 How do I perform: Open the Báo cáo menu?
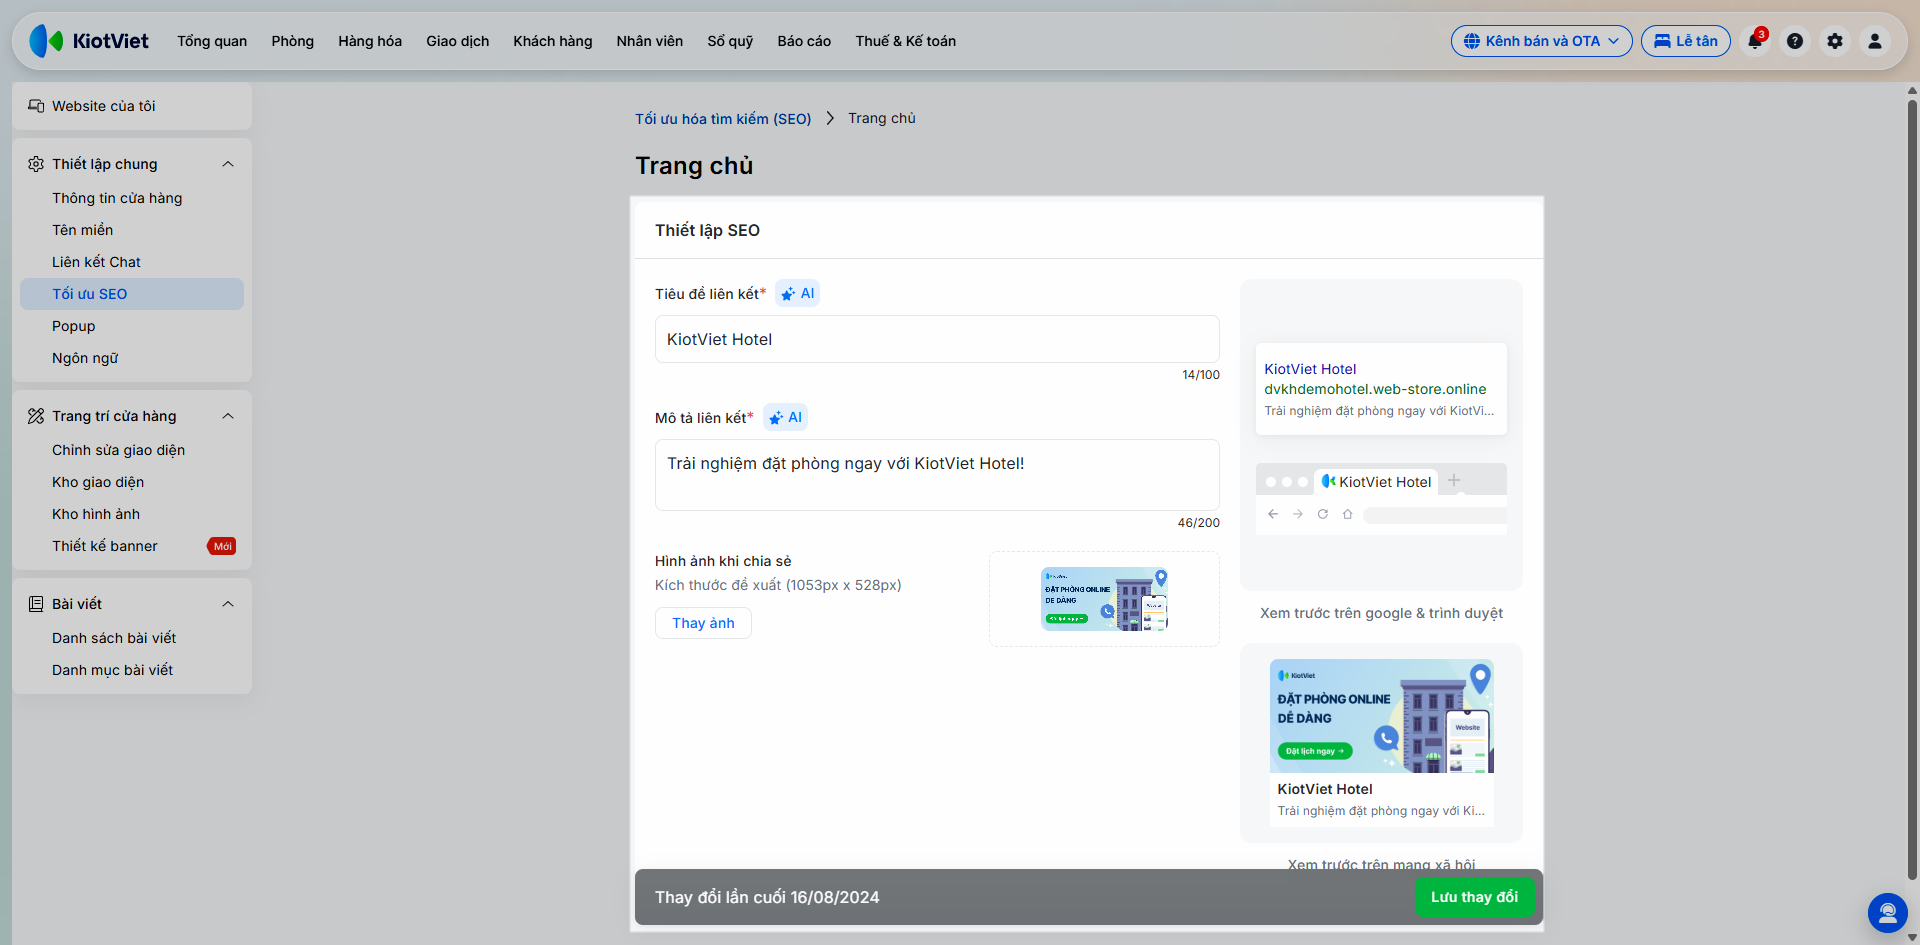click(x=804, y=41)
